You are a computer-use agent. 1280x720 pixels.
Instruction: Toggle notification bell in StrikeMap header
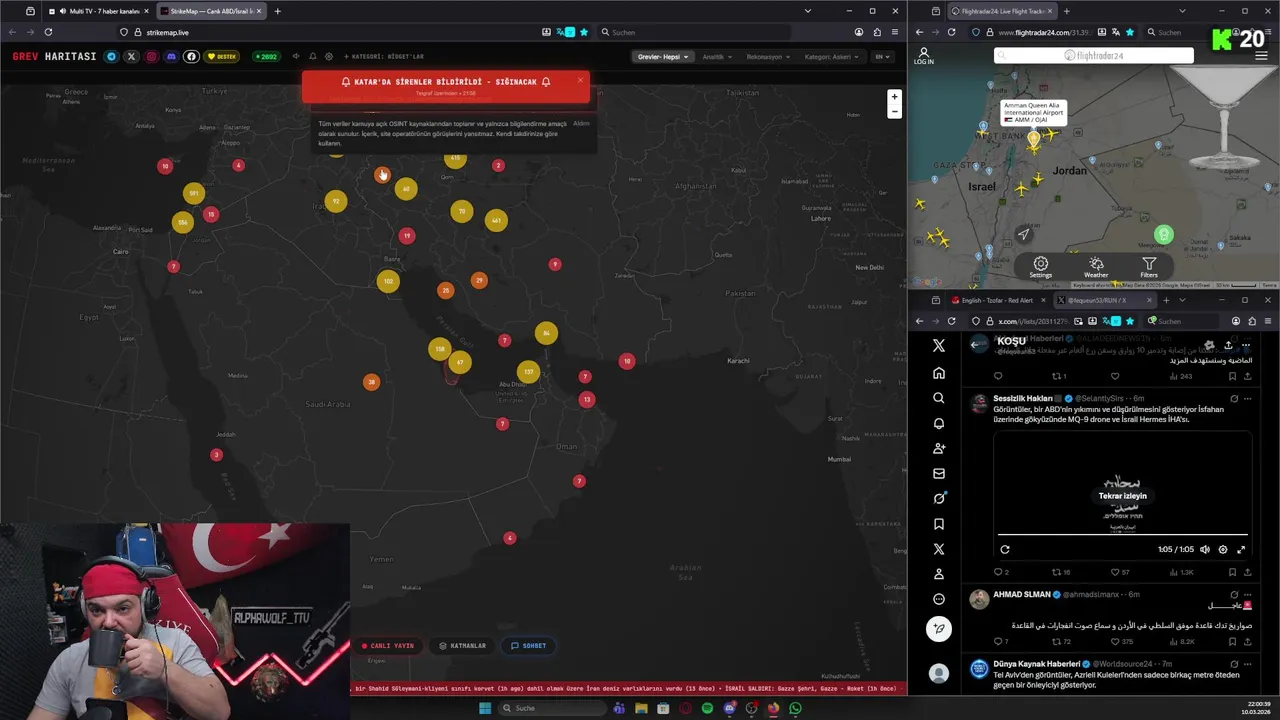click(312, 57)
